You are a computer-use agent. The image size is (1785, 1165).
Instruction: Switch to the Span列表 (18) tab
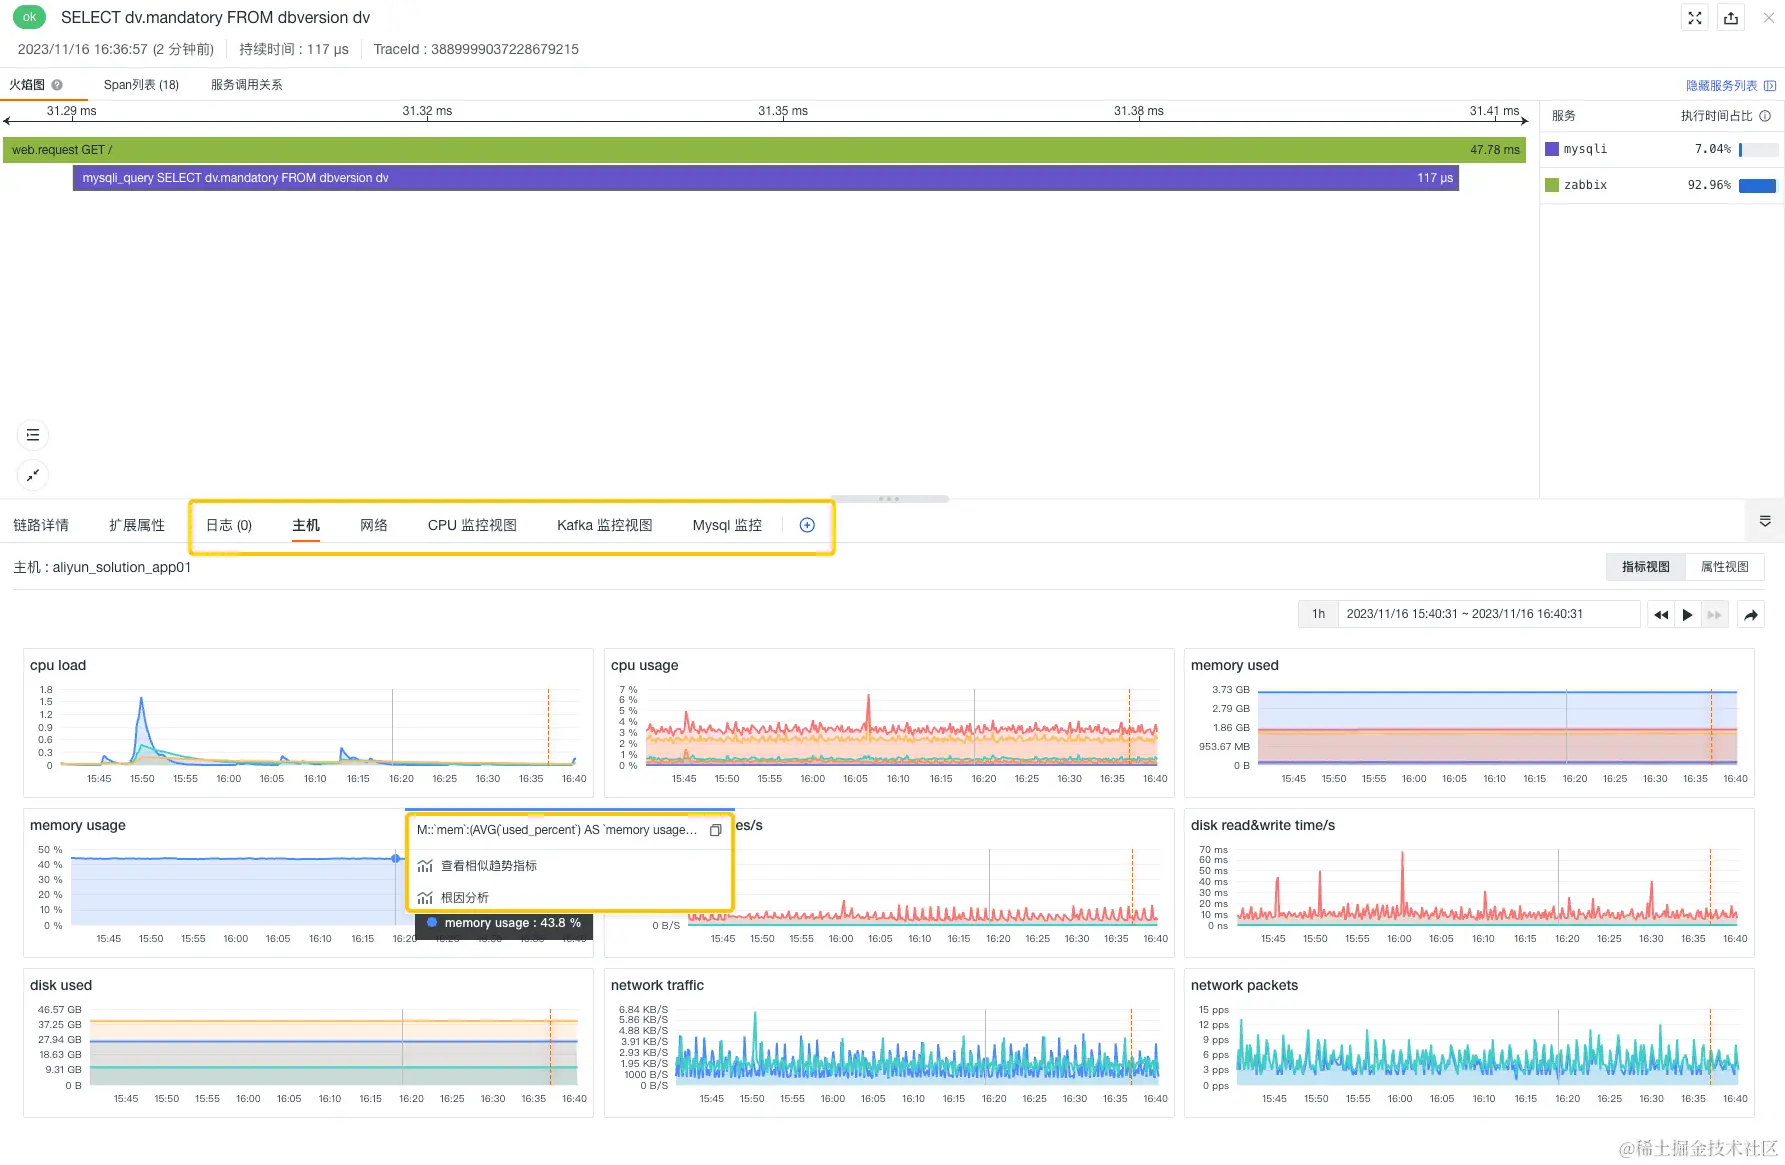(141, 85)
